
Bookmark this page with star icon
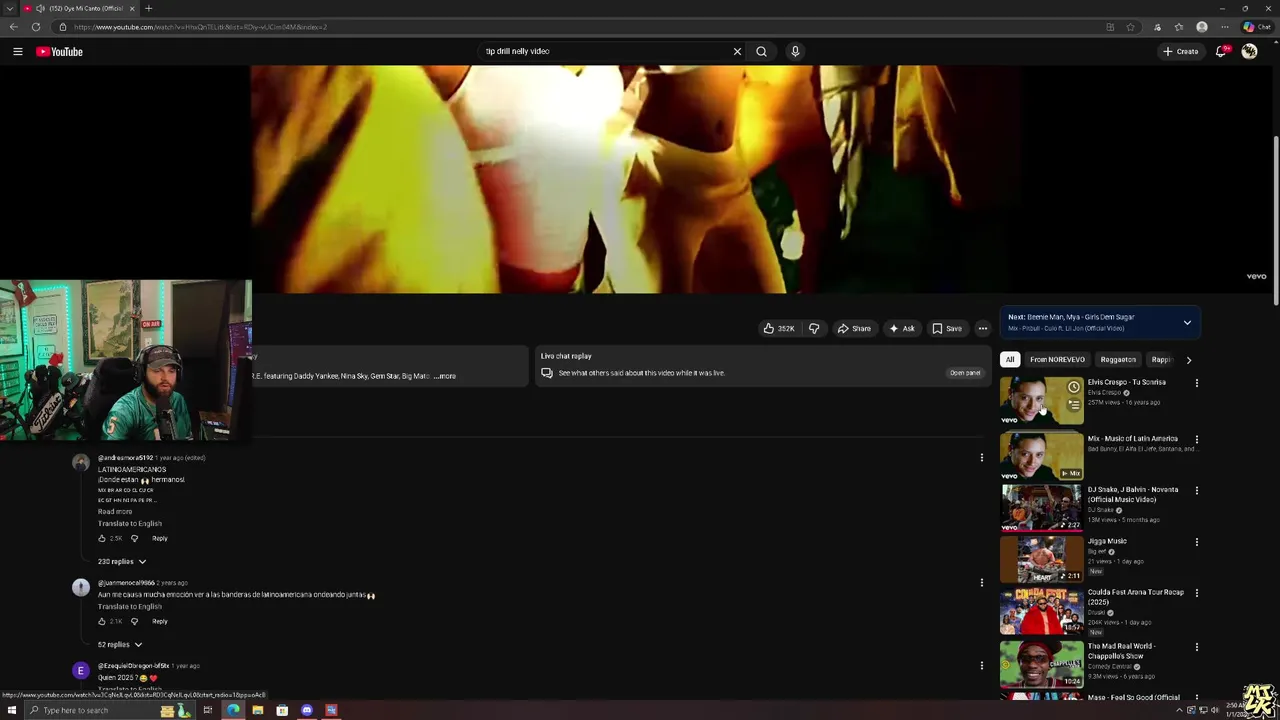(1131, 27)
